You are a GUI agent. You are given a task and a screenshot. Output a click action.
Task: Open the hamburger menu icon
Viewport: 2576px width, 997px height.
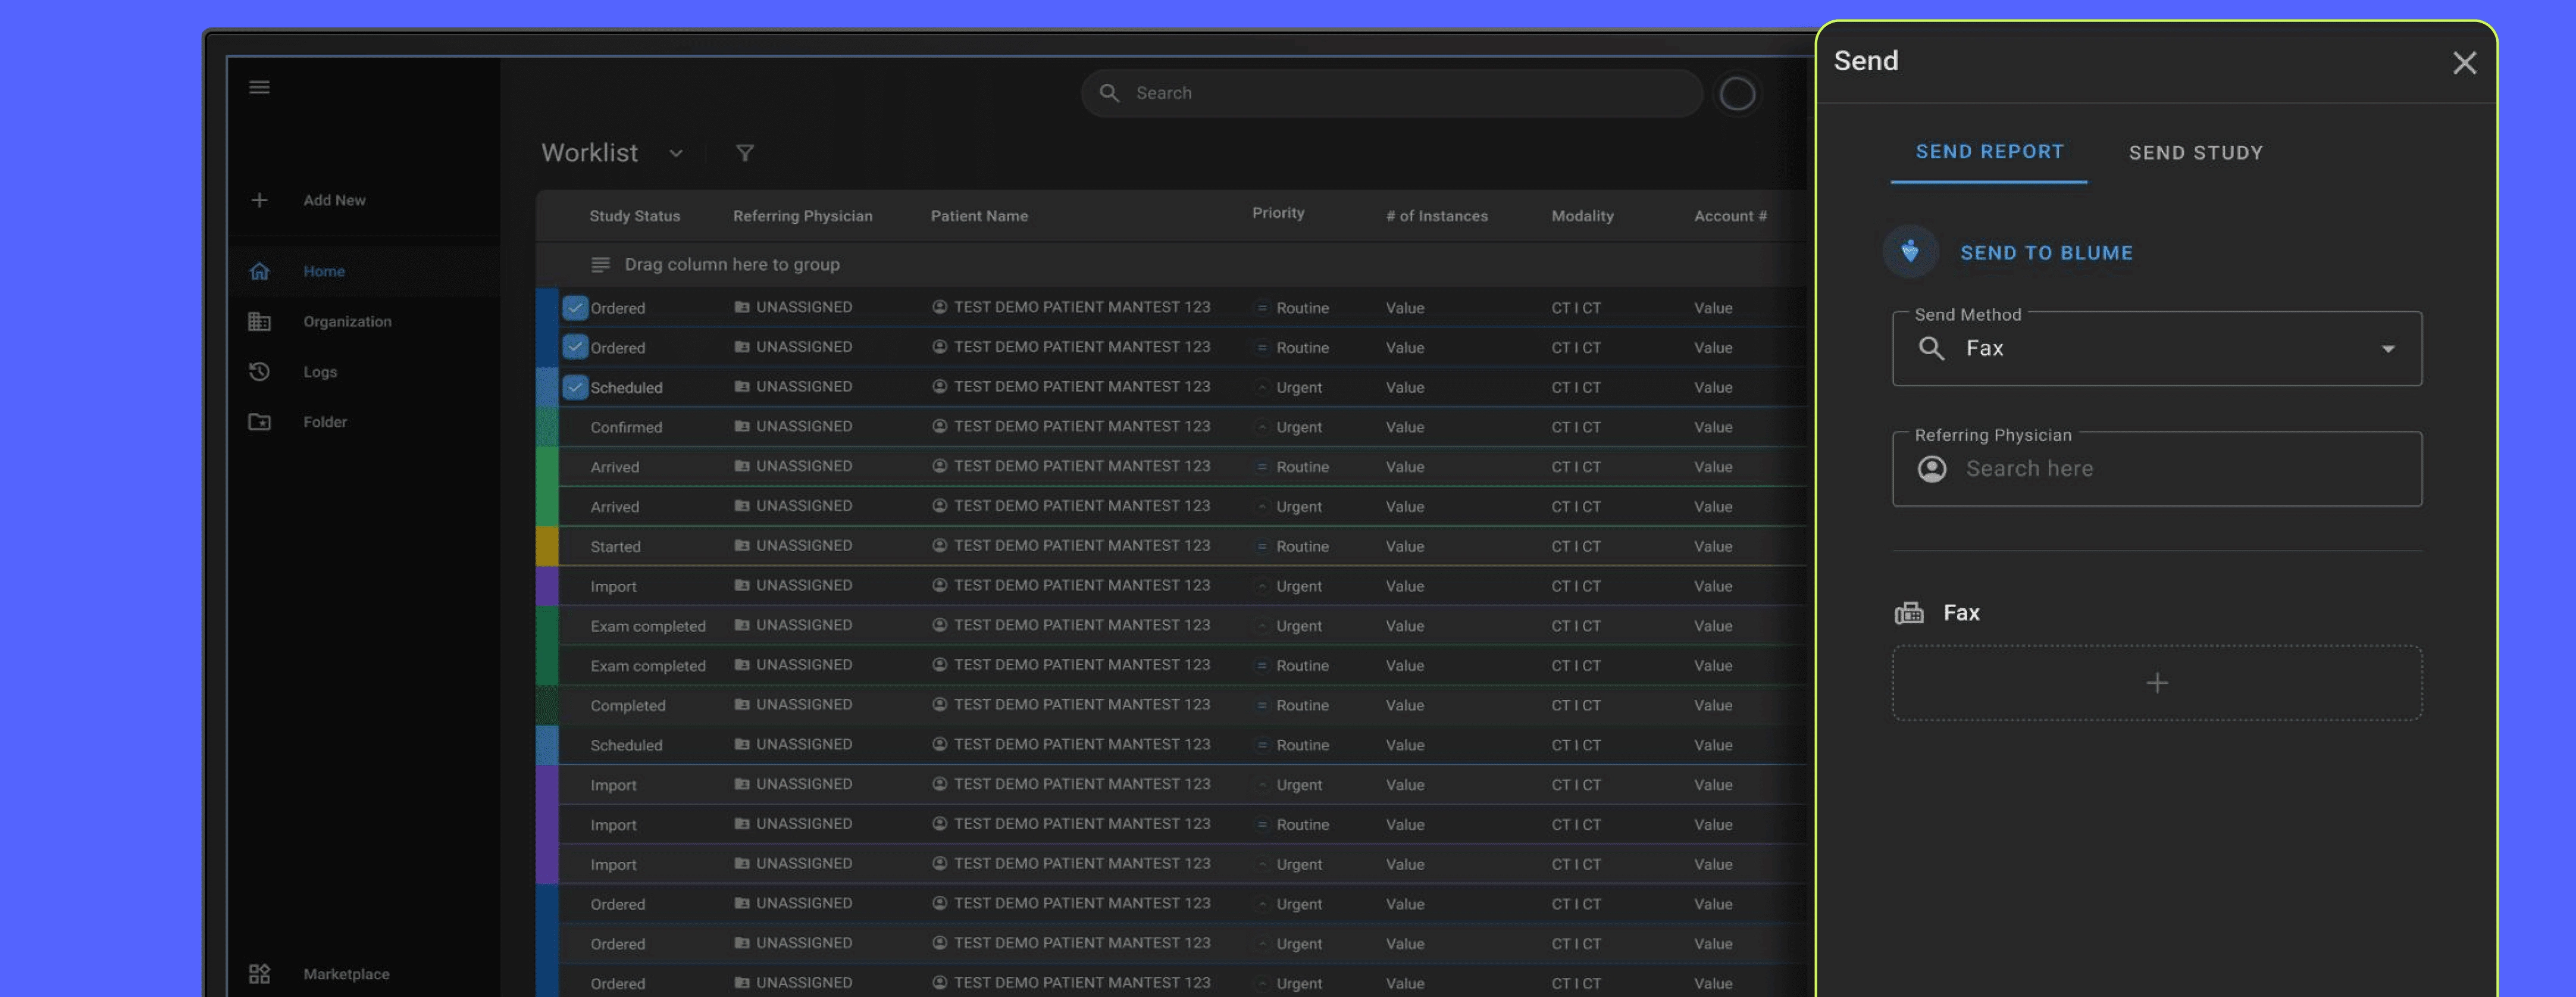[x=259, y=87]
